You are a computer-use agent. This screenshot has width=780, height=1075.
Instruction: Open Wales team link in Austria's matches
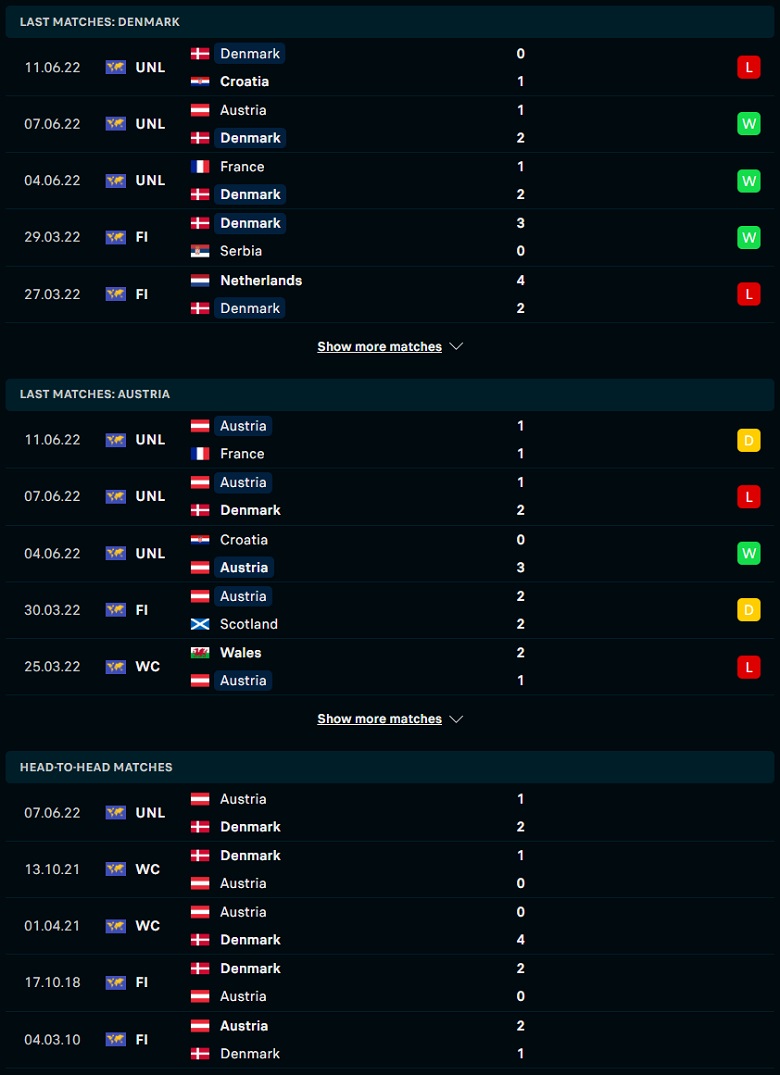pyautogui.click(x=241, y=653)
